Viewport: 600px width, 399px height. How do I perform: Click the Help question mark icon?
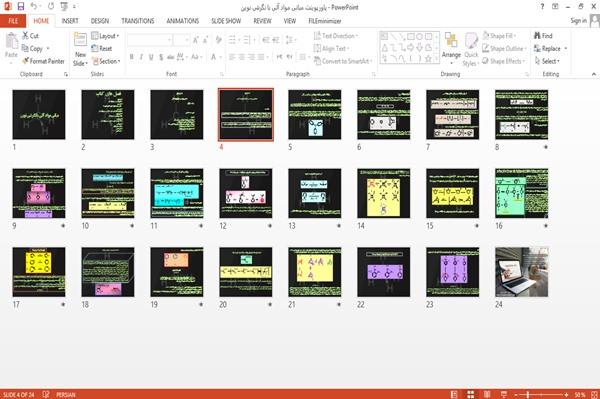(542, 7)
